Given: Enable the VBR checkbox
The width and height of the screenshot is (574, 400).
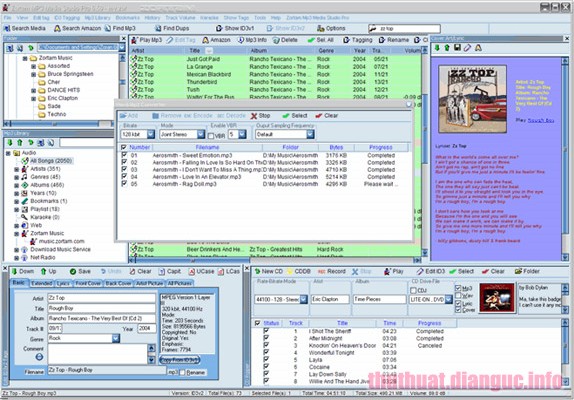Looking at the screenshot, I should point(211,136).
